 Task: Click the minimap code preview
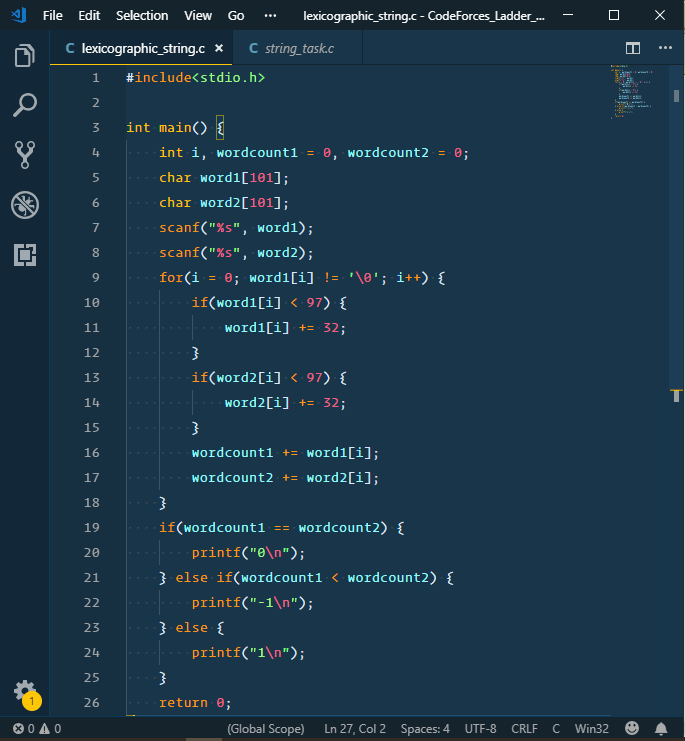(x=628, y=95)
